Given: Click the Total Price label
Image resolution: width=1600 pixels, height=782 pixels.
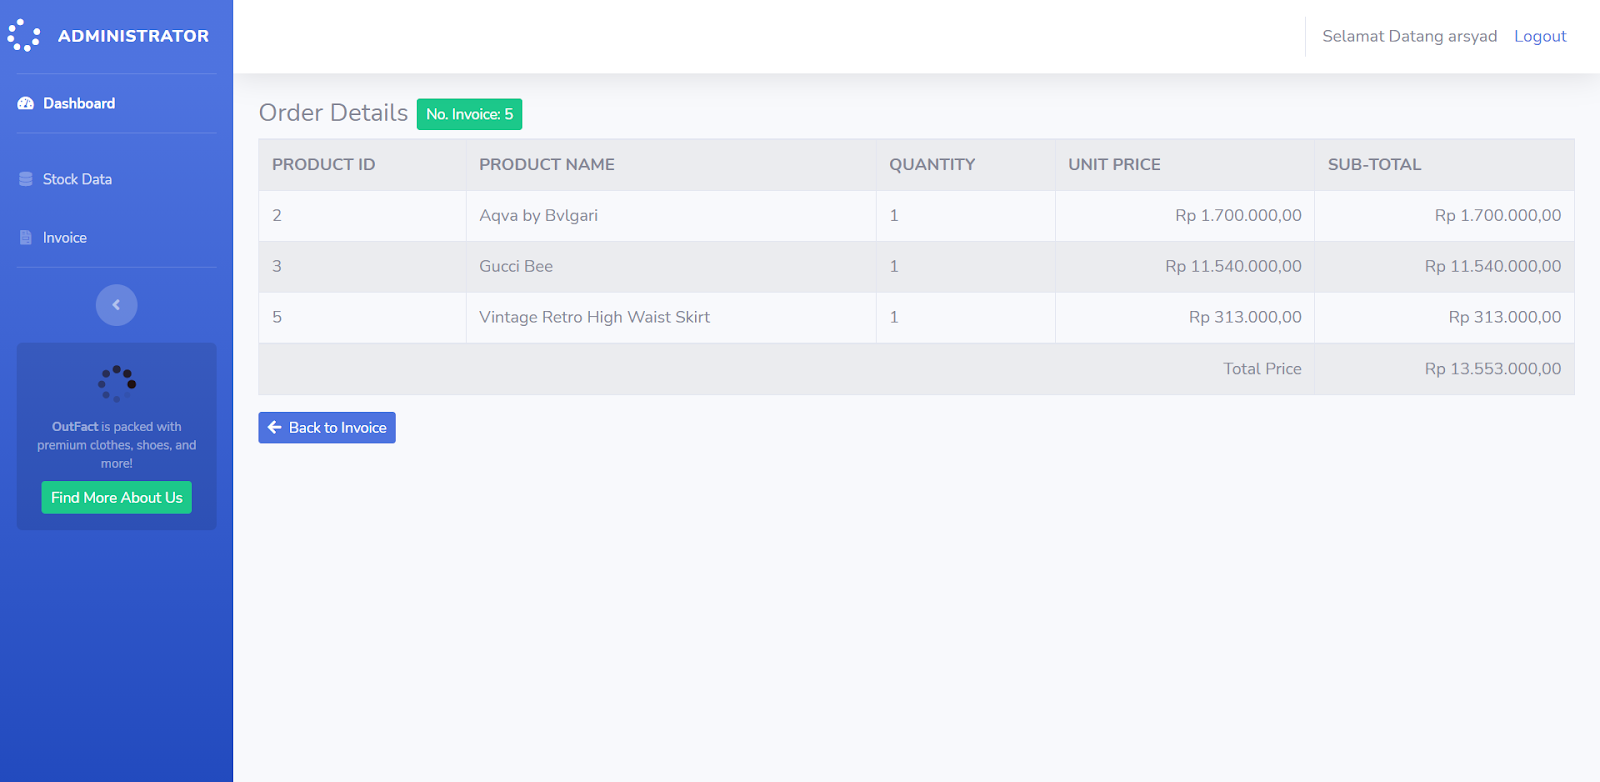Looking at the screenshot, I should pyautogui.click(x=1262, y=369).
